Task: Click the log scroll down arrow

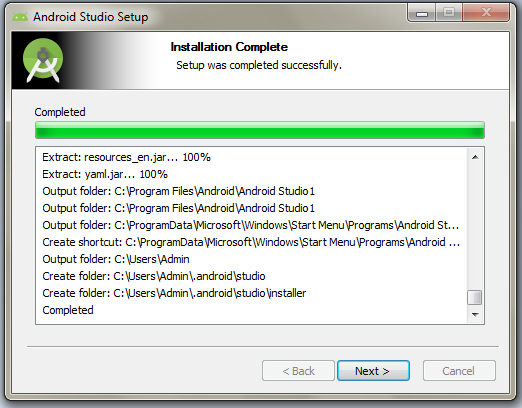Action: [x=475, y=314]
